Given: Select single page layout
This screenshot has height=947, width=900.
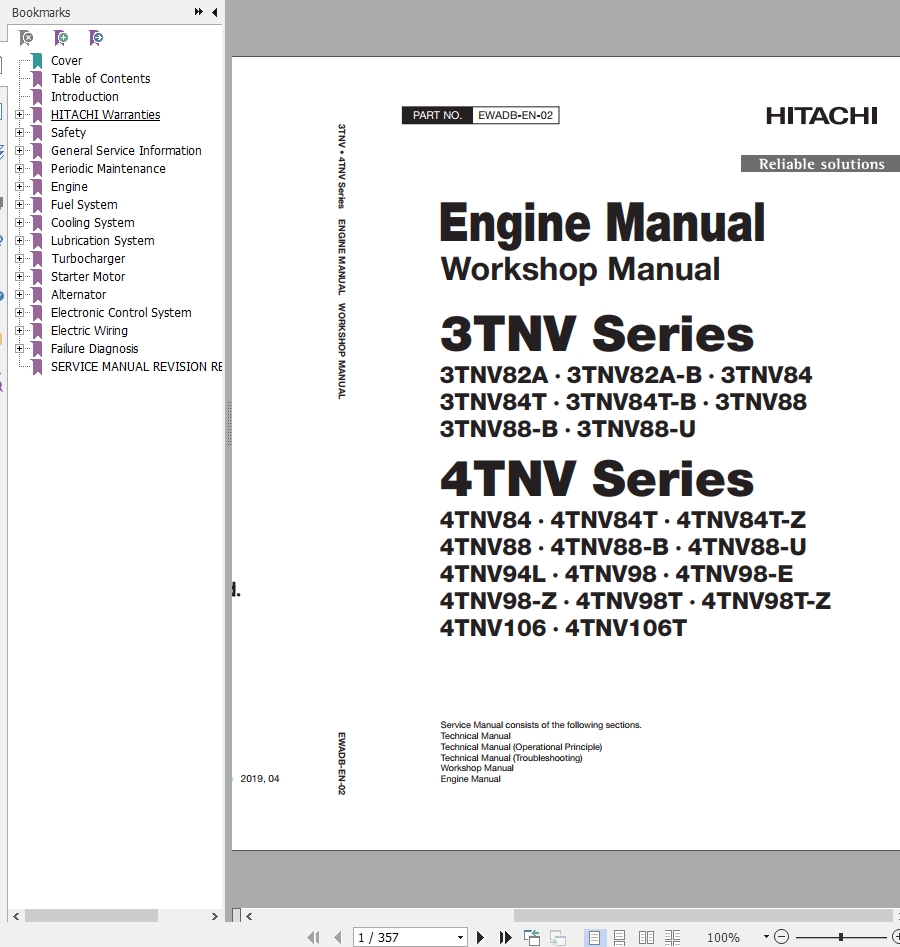Looking at the screenshot, I should (x=594, y=937).
